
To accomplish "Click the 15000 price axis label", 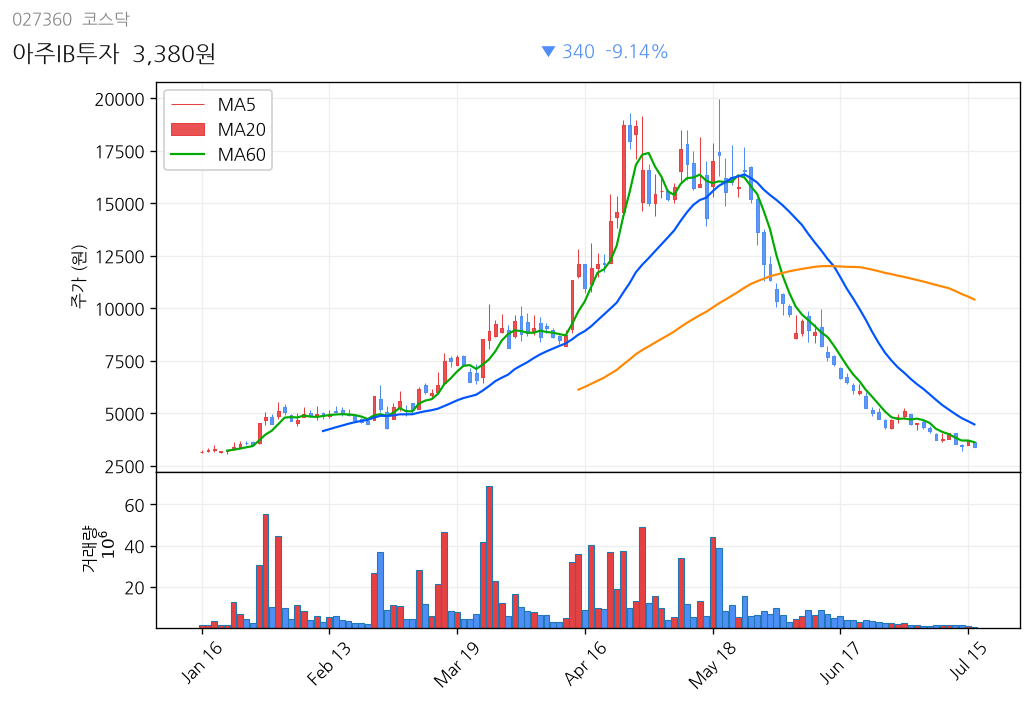I will click(120, 205).
